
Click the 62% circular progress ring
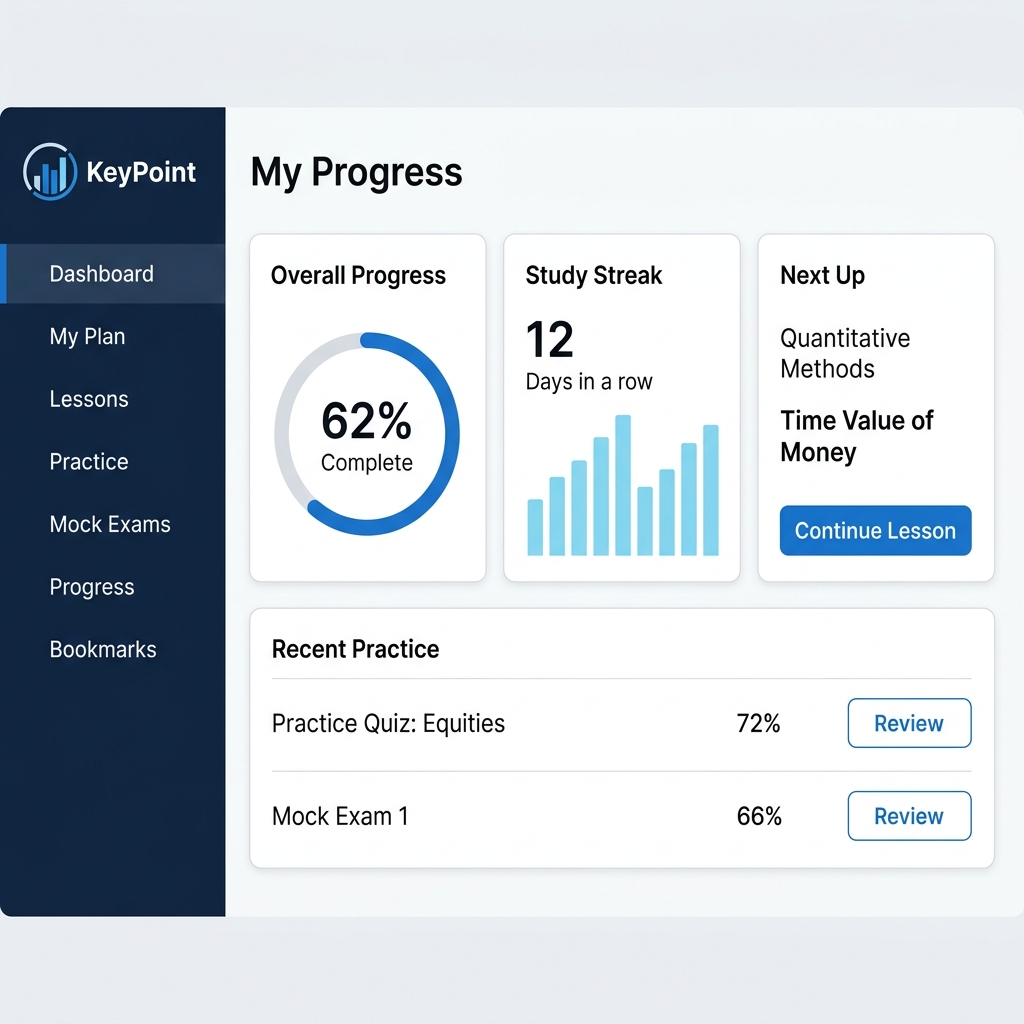[x=367, y=434]
